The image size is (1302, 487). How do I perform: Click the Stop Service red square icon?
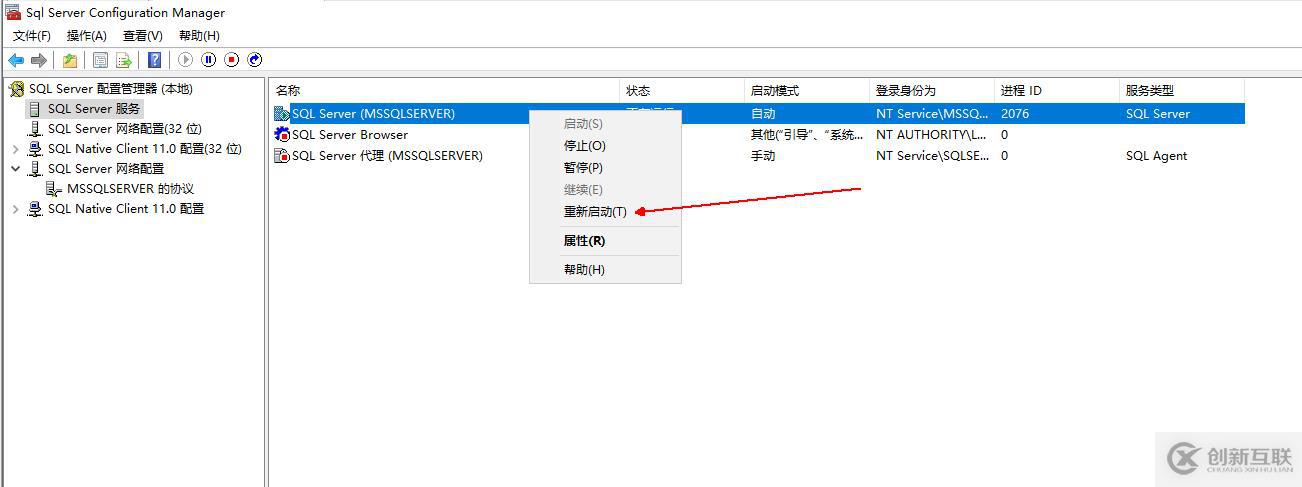(231, 60)
